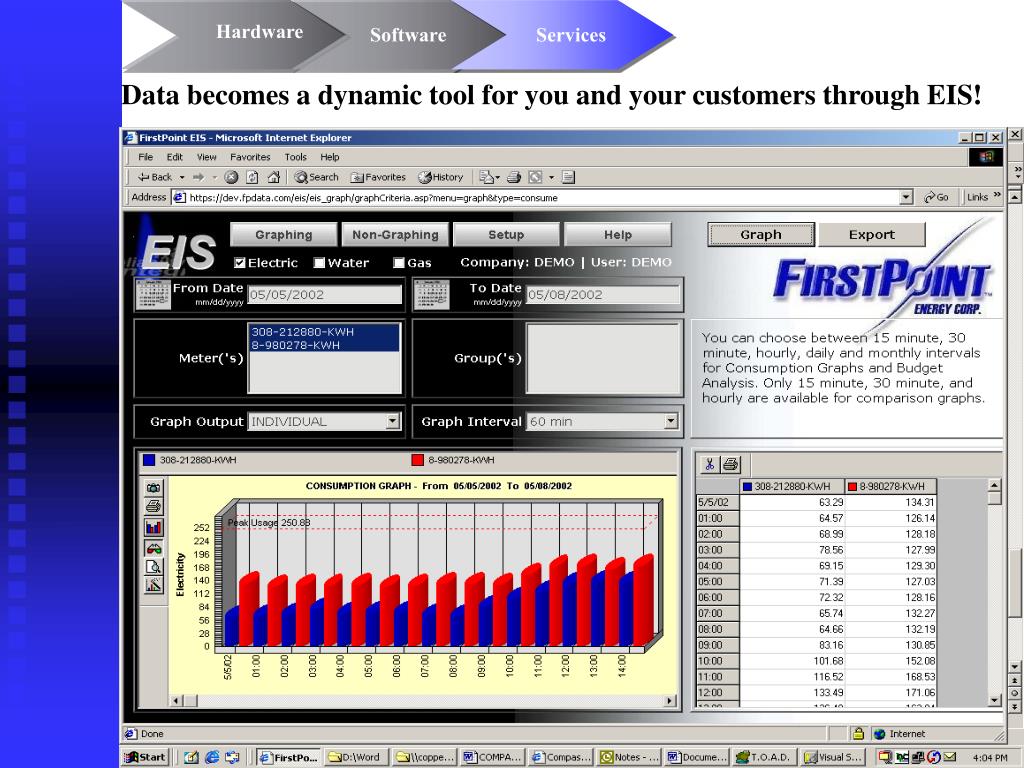Click the Non-Graphing tab button
The height and width of the screenshot is (768, 1024).
pyautogui.click(x=395, y=234)
